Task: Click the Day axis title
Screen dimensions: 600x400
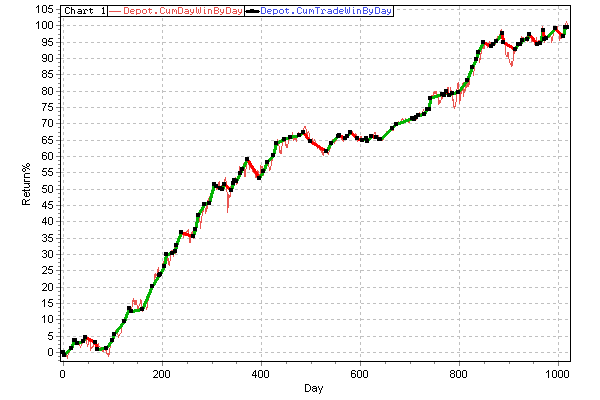Action: 313,388
